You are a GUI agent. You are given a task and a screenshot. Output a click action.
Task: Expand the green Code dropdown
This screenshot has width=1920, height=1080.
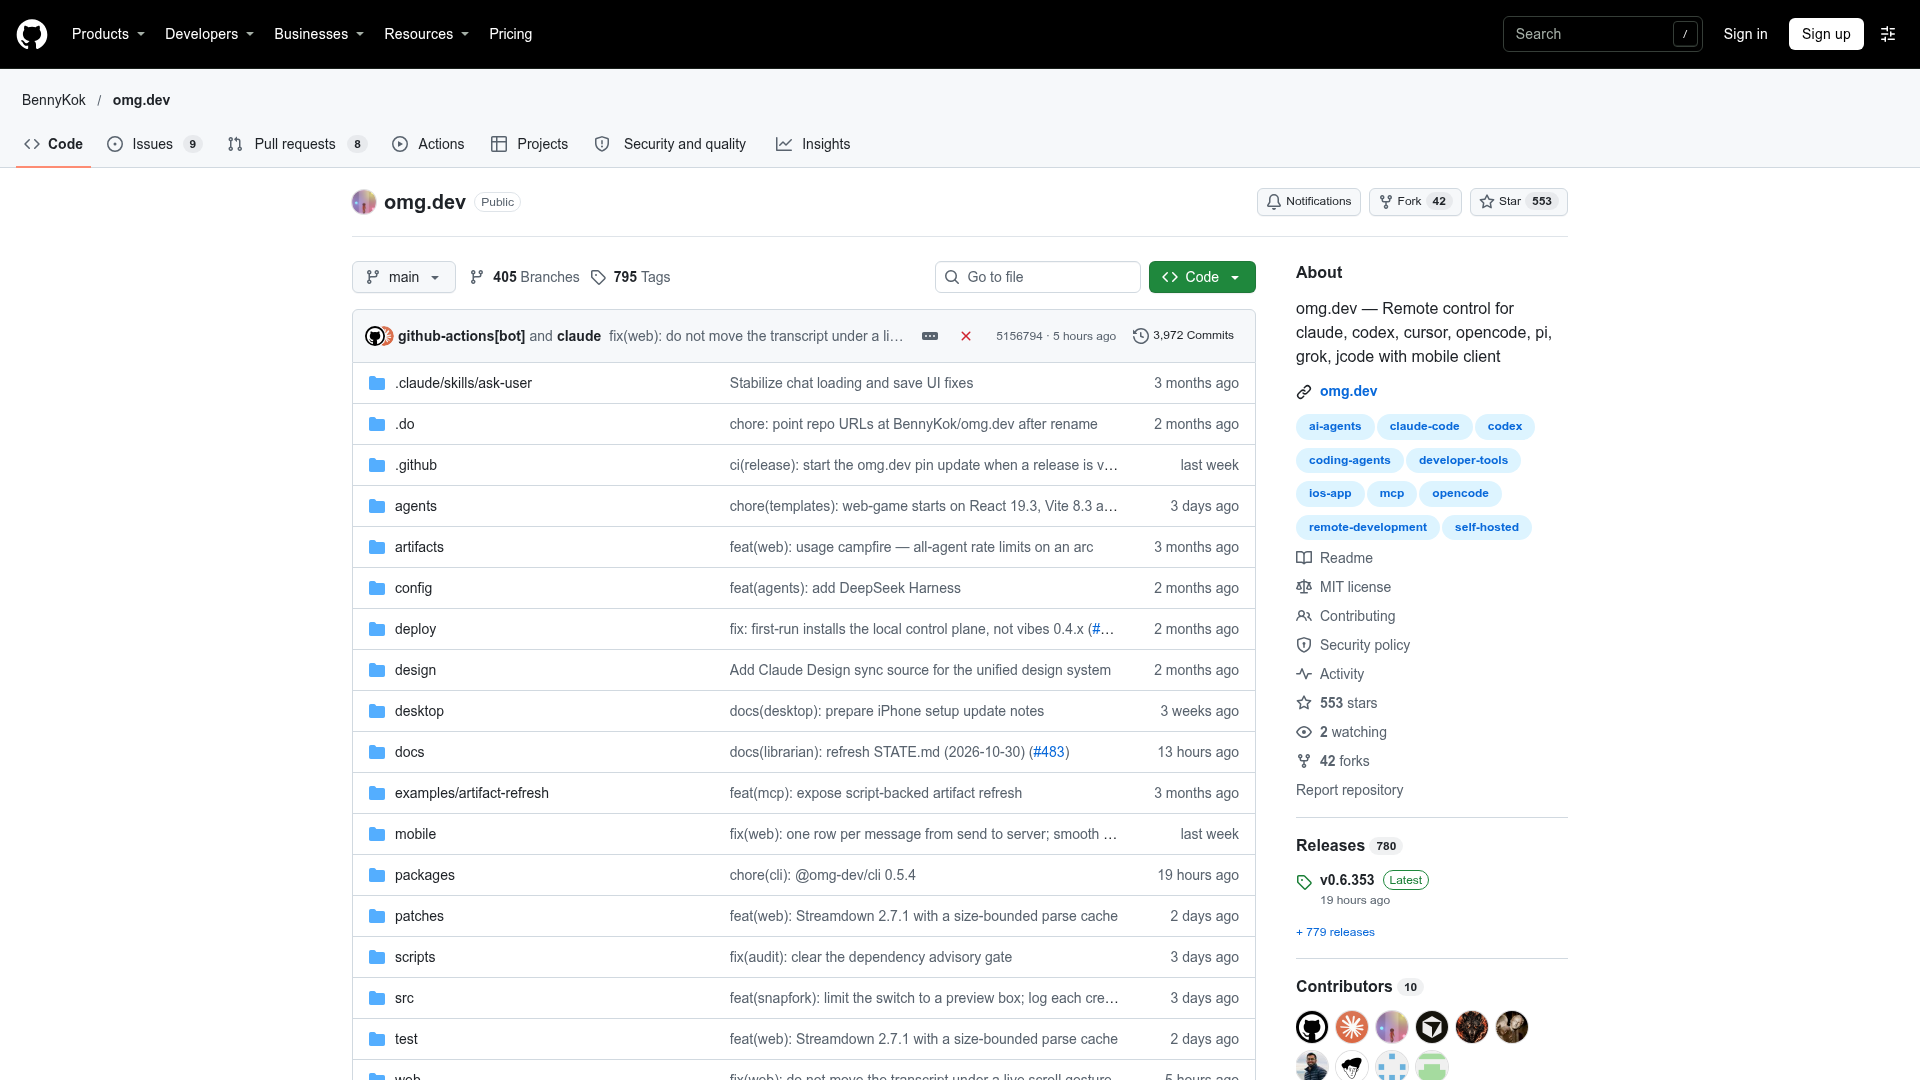pos(1202,277)
